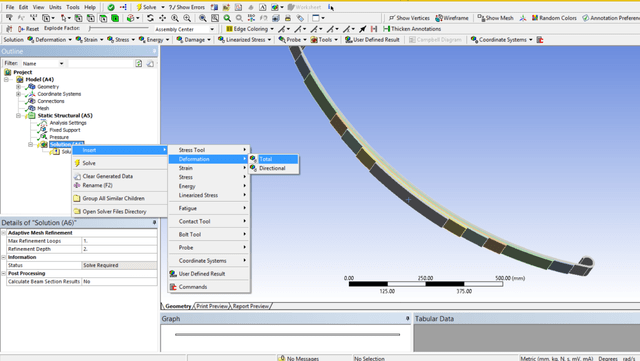Choose Directional deformation menu entry
Viewport: 640px width, 361px height.
[273, 168]
